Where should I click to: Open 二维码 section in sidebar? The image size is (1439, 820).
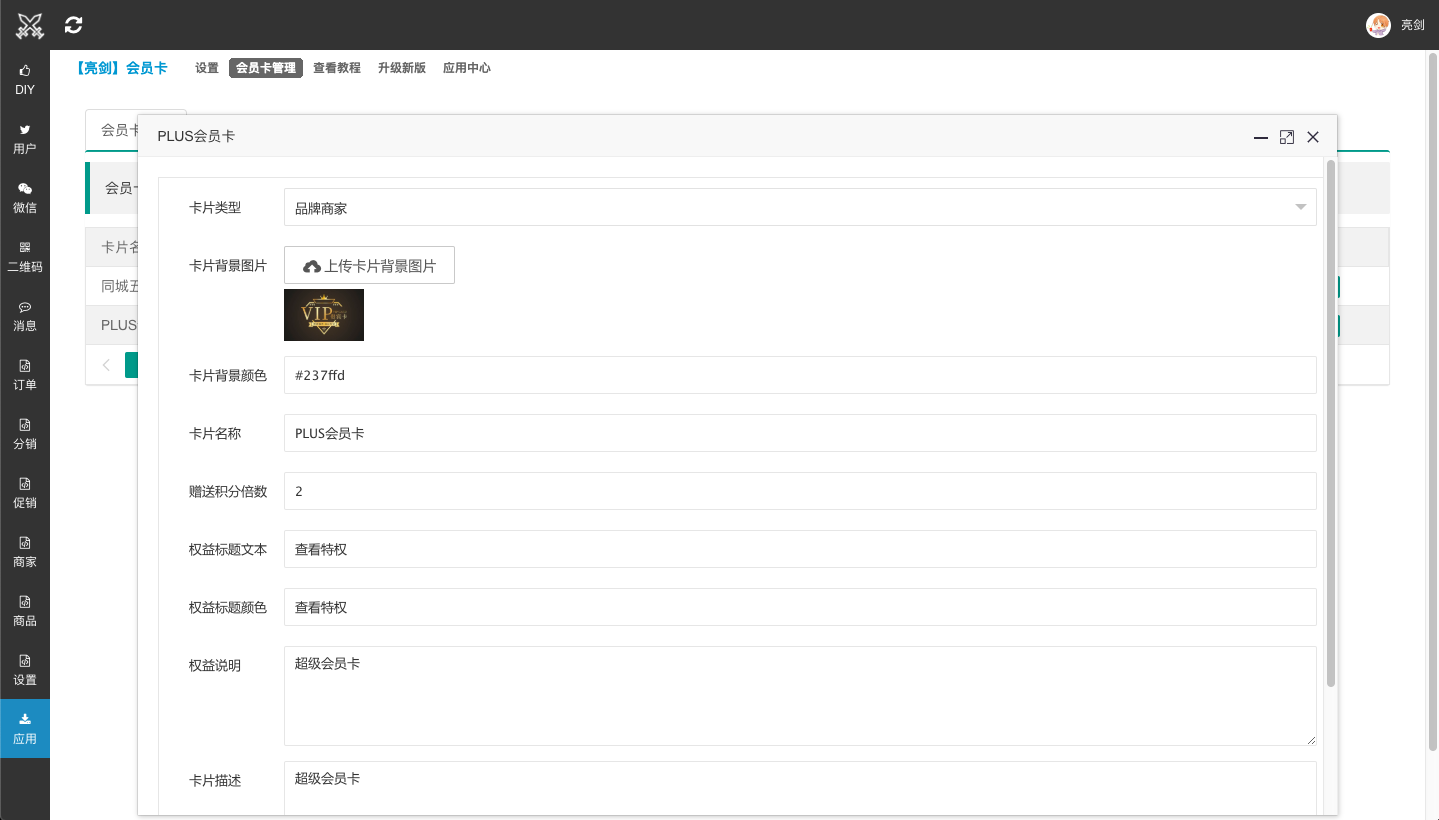click(x=25, y=257)
